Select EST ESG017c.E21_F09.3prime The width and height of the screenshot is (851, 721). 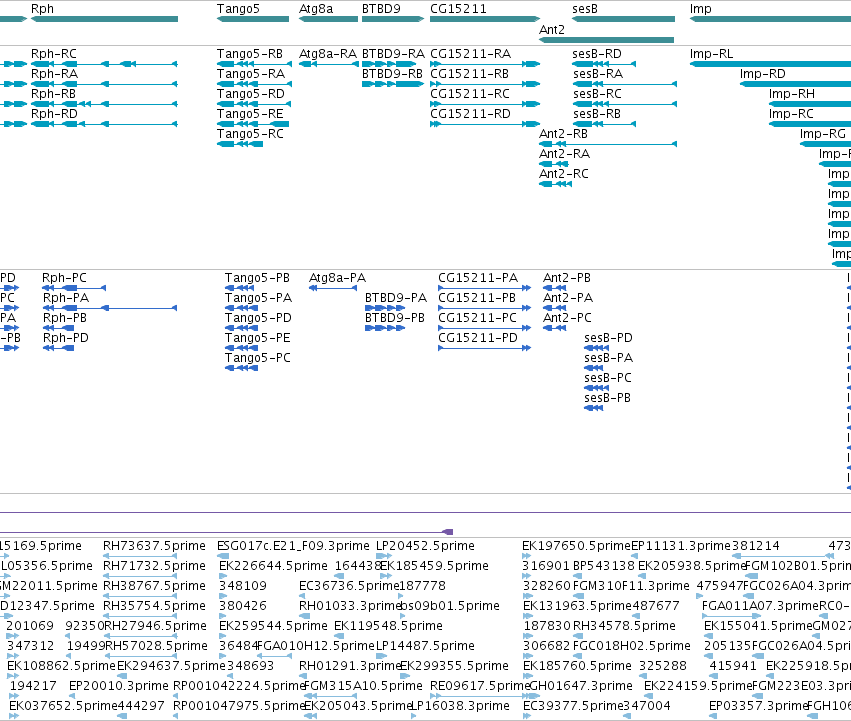click(x=223, y=556)
